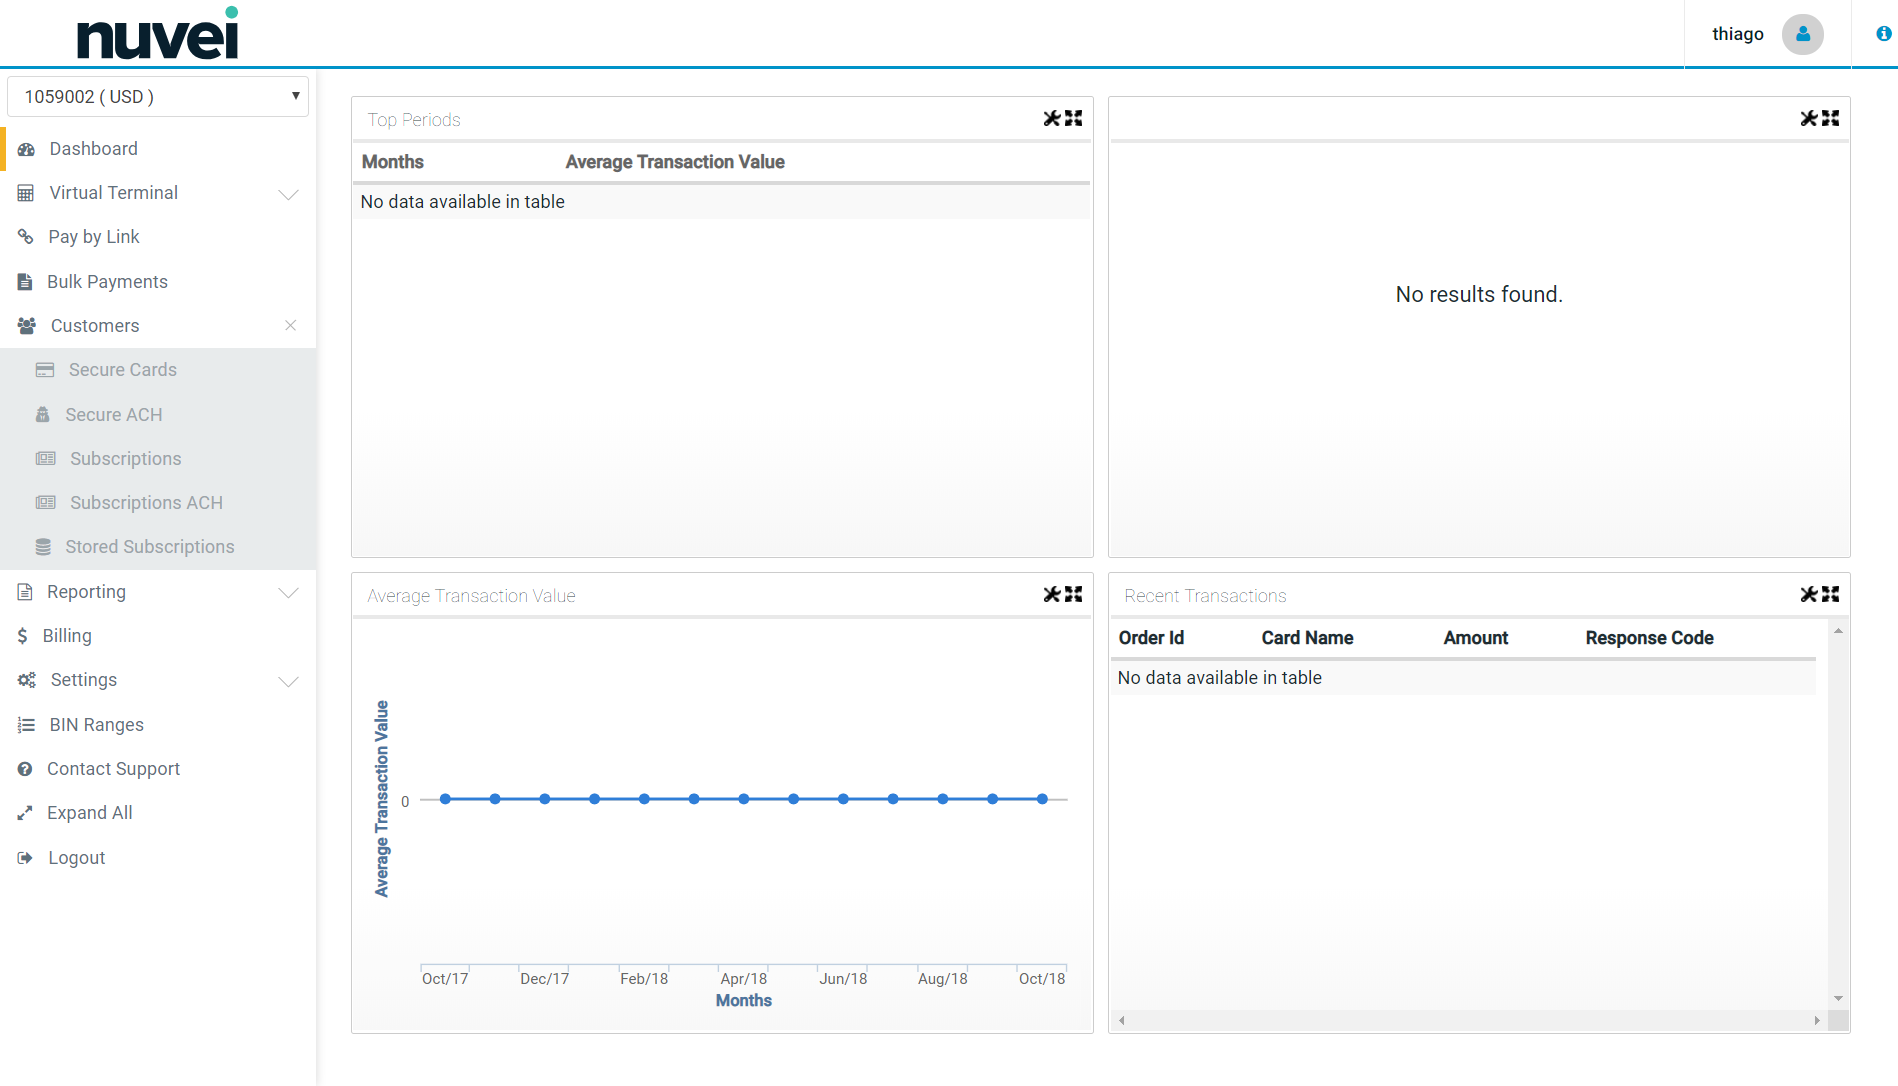Expand the Reporting menu section
This screenshot has width=1898, height=1086.
(288, 593)
